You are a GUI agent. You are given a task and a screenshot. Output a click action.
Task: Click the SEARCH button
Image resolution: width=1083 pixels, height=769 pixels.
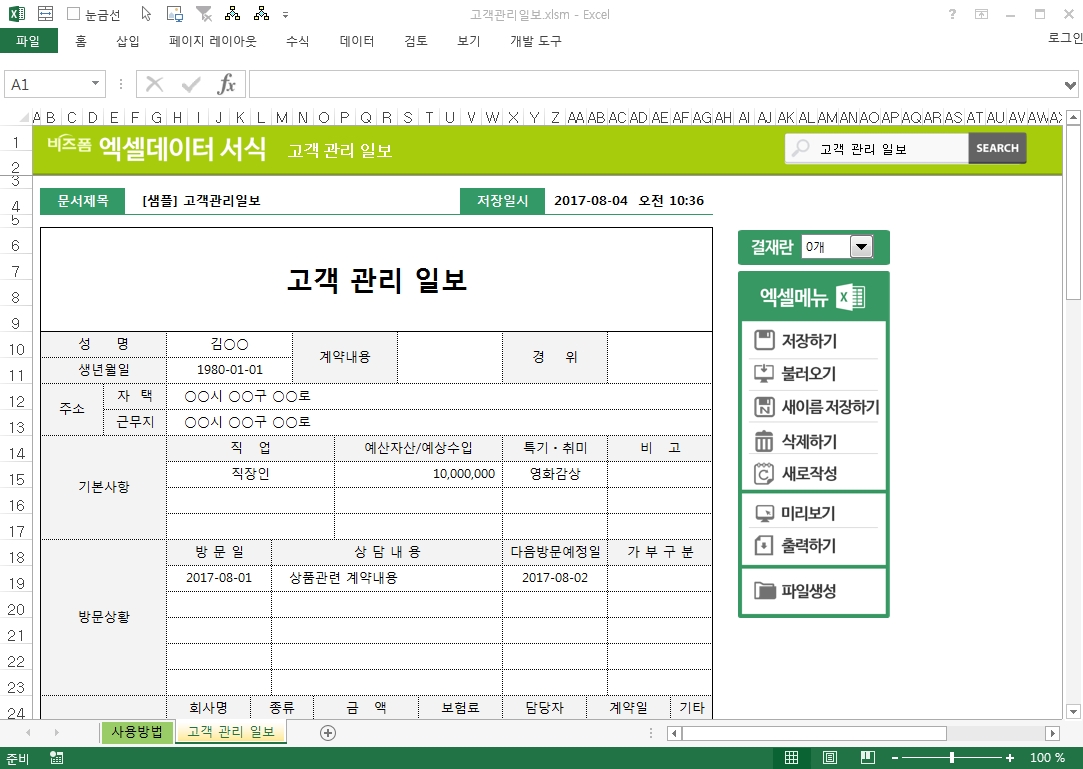pos(997,148)
